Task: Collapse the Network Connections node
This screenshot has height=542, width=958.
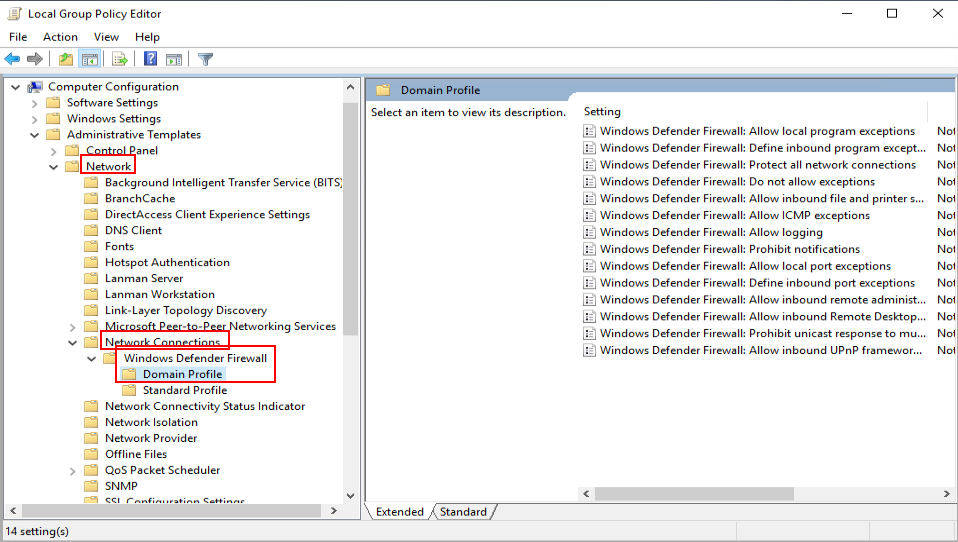Action: 73,342
